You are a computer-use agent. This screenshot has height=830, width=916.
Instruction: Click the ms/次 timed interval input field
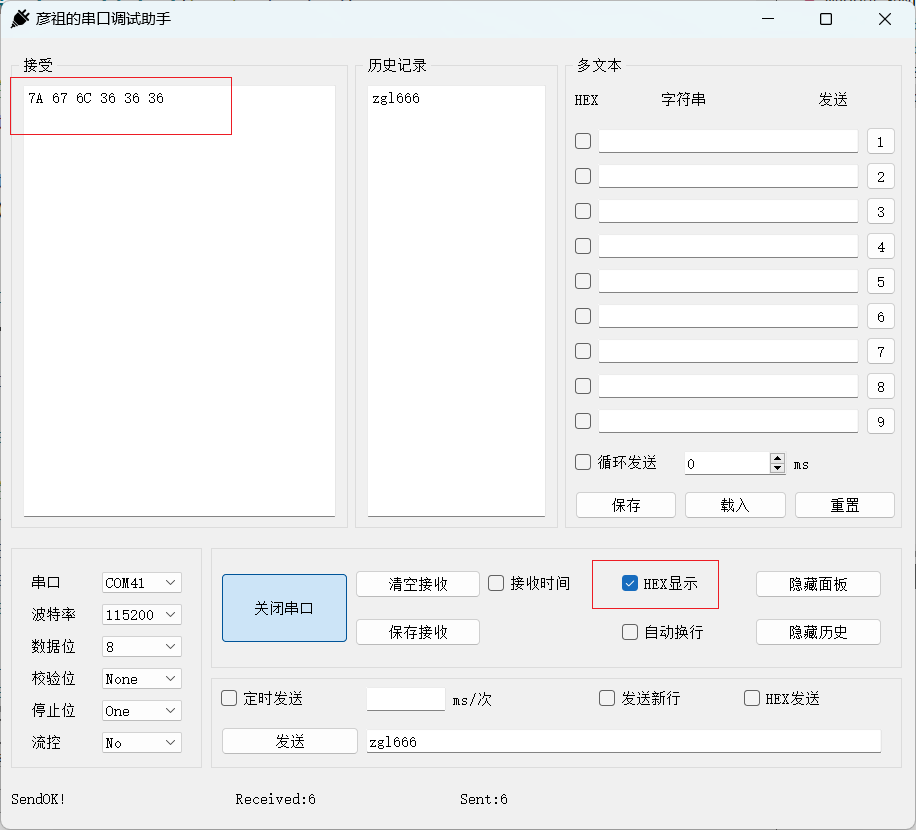pos(405,699)
